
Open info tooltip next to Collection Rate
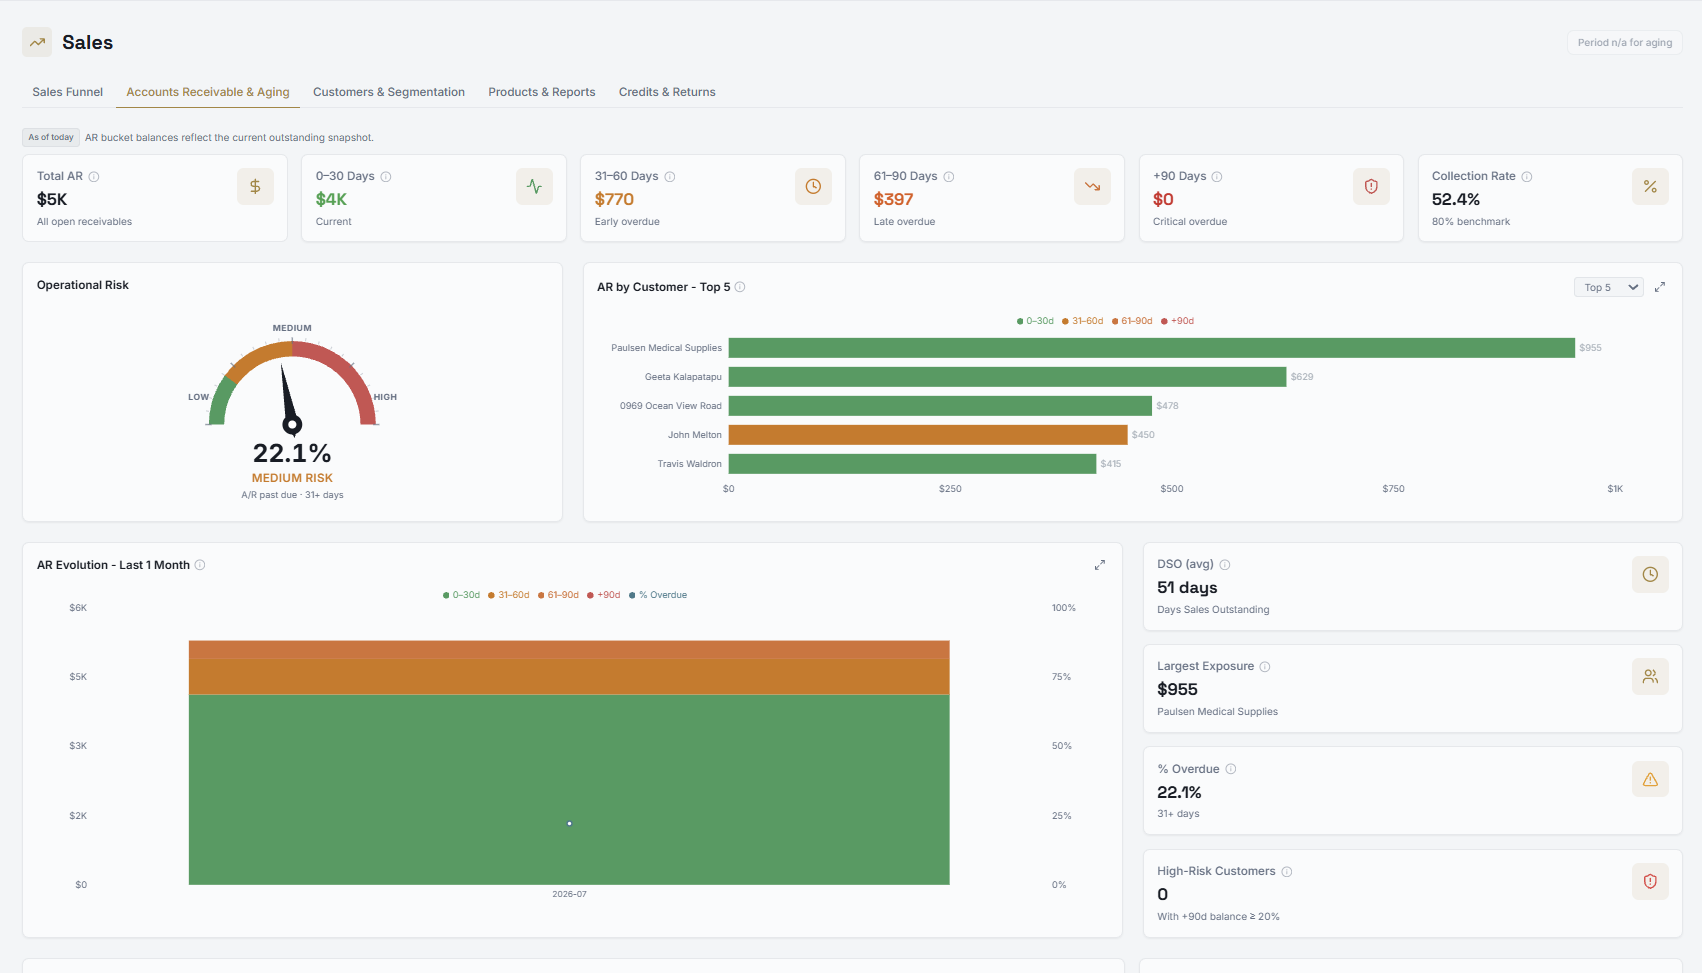pyautogui.click(x=1527, y=176)
